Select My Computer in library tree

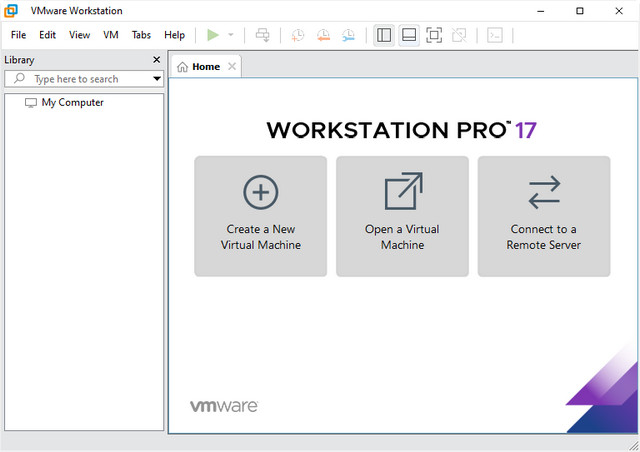(x=72, y=102)
